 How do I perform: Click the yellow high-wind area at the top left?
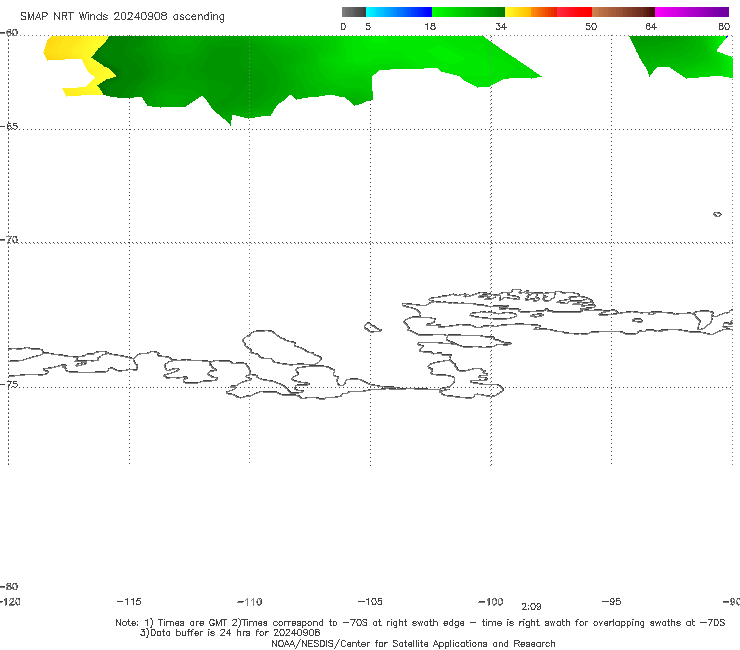coord(71,50)
